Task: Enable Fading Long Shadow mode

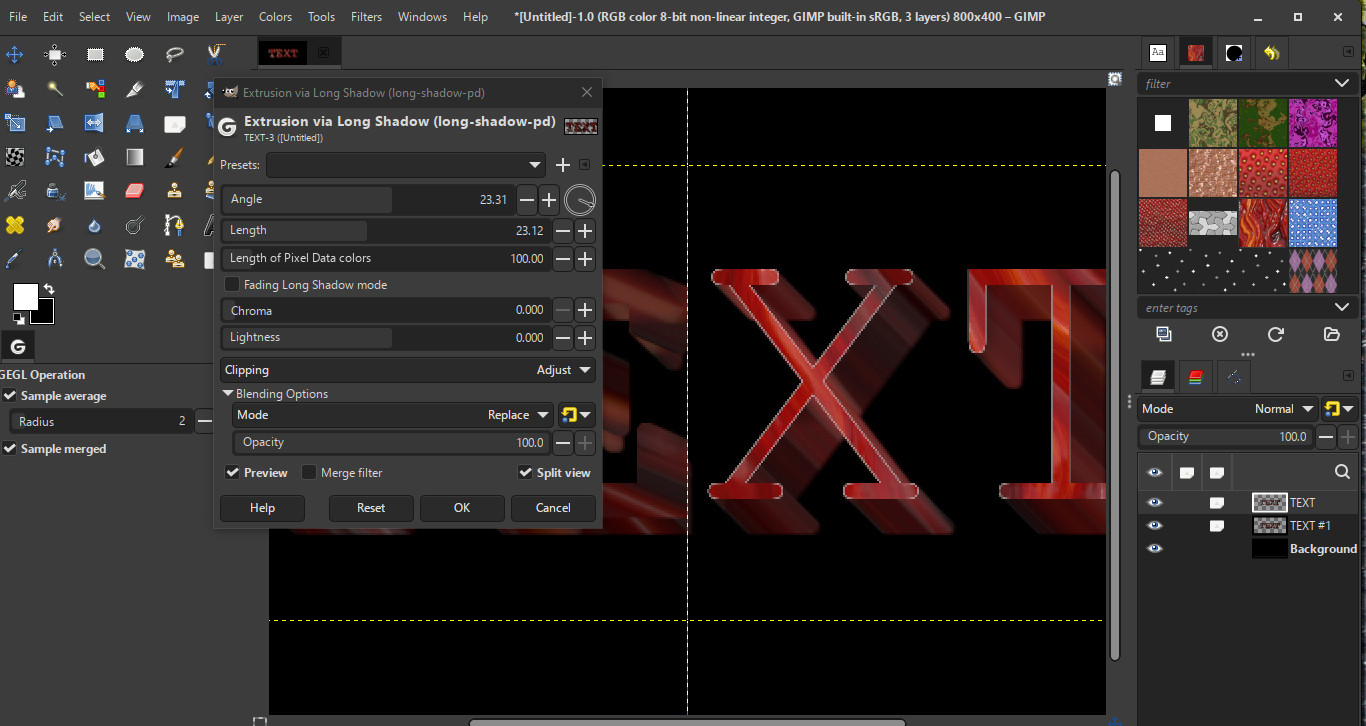Action: click(231, 284)
